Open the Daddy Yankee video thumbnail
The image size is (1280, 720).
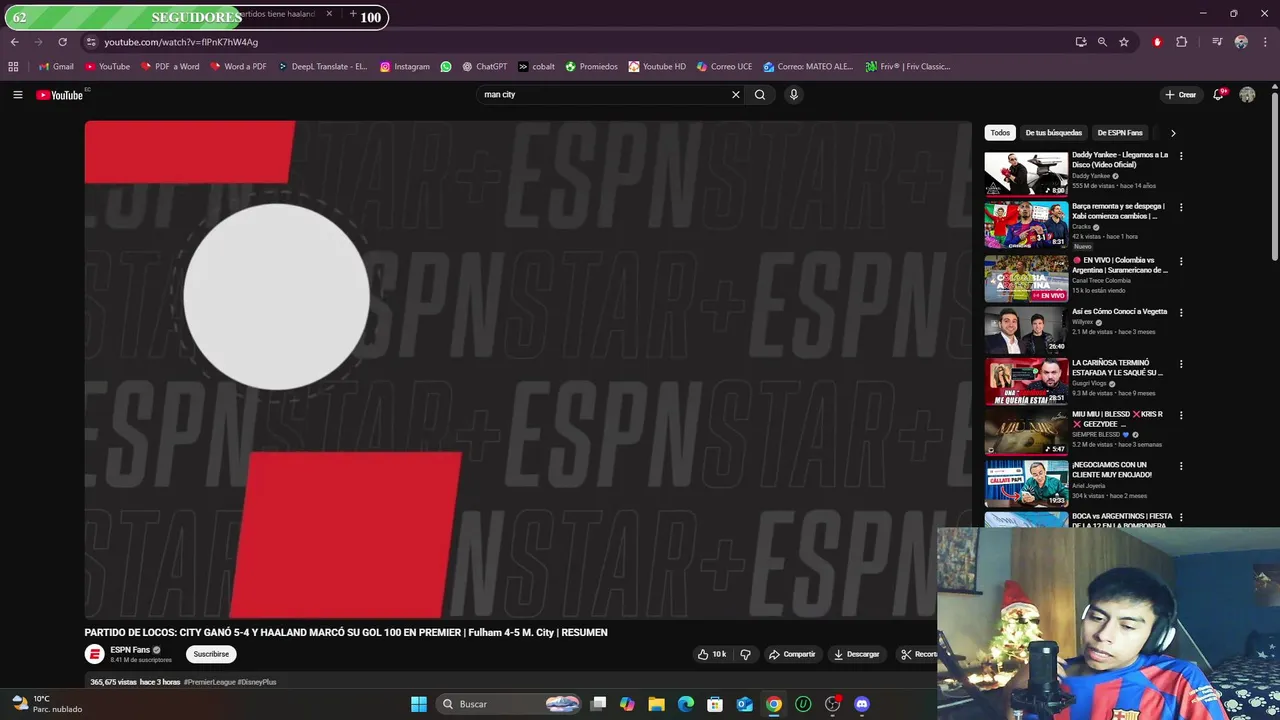coord(1026,173)
